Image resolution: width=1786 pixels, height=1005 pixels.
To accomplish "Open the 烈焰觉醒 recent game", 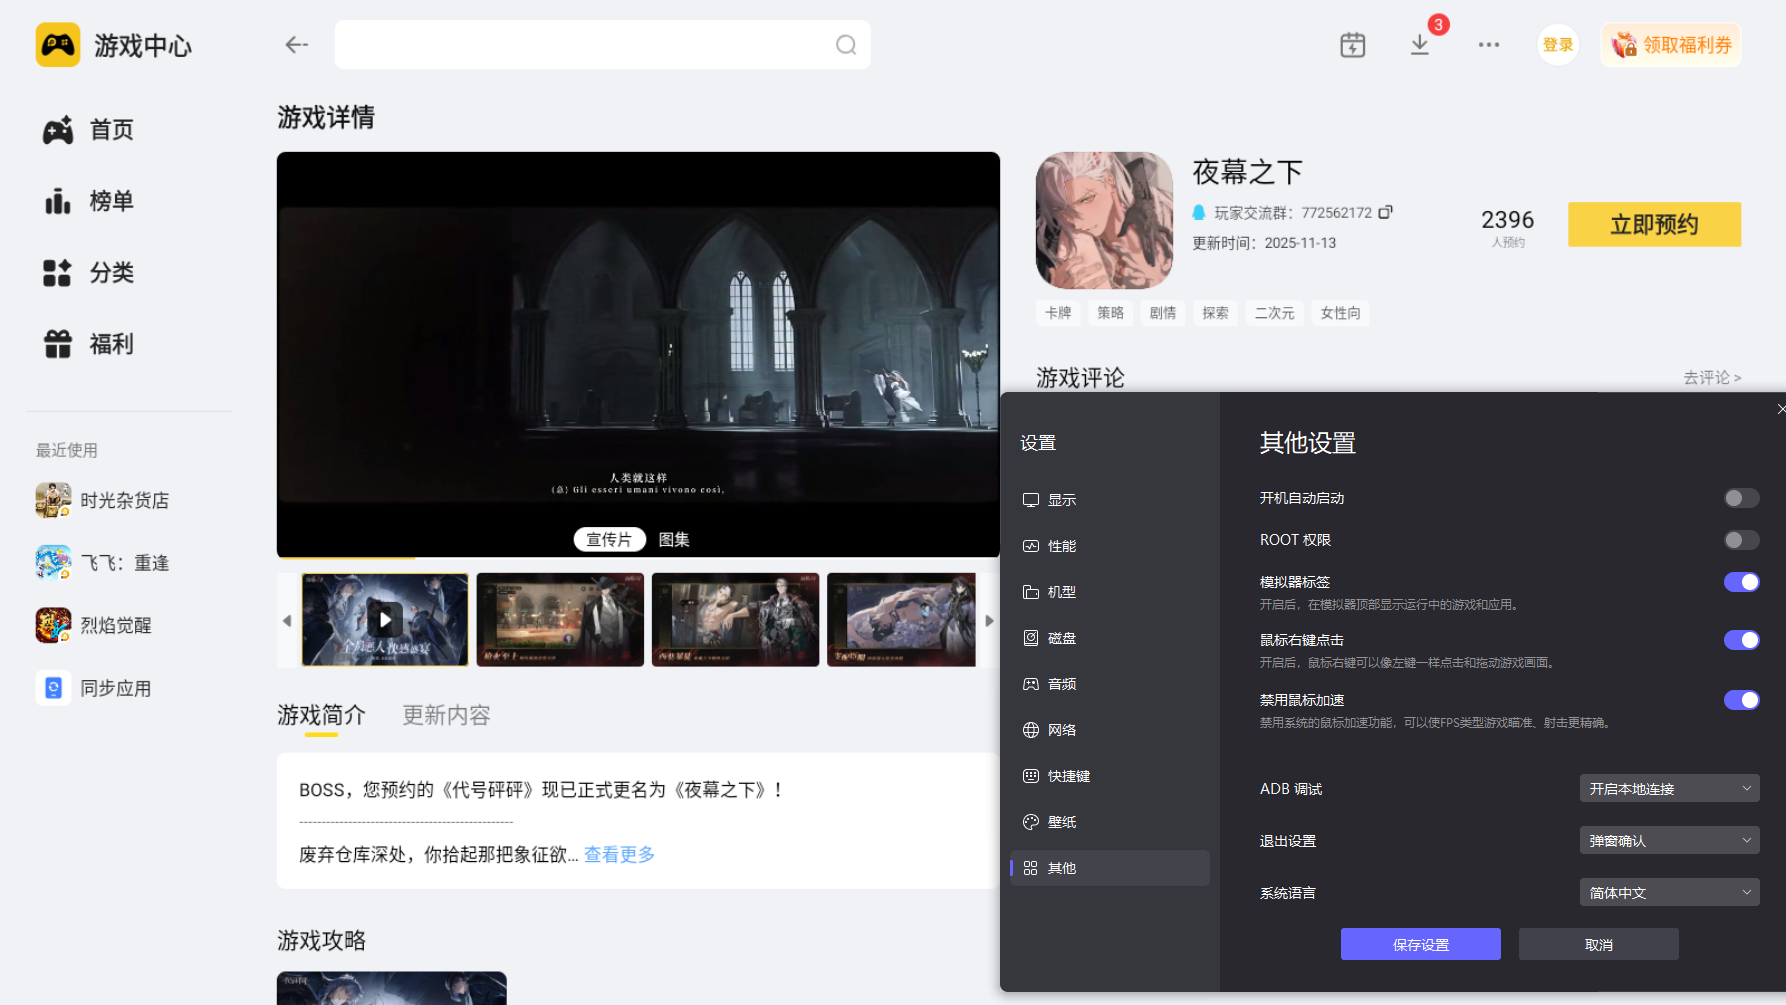I will pyautogui.click(x=118, y=624).
